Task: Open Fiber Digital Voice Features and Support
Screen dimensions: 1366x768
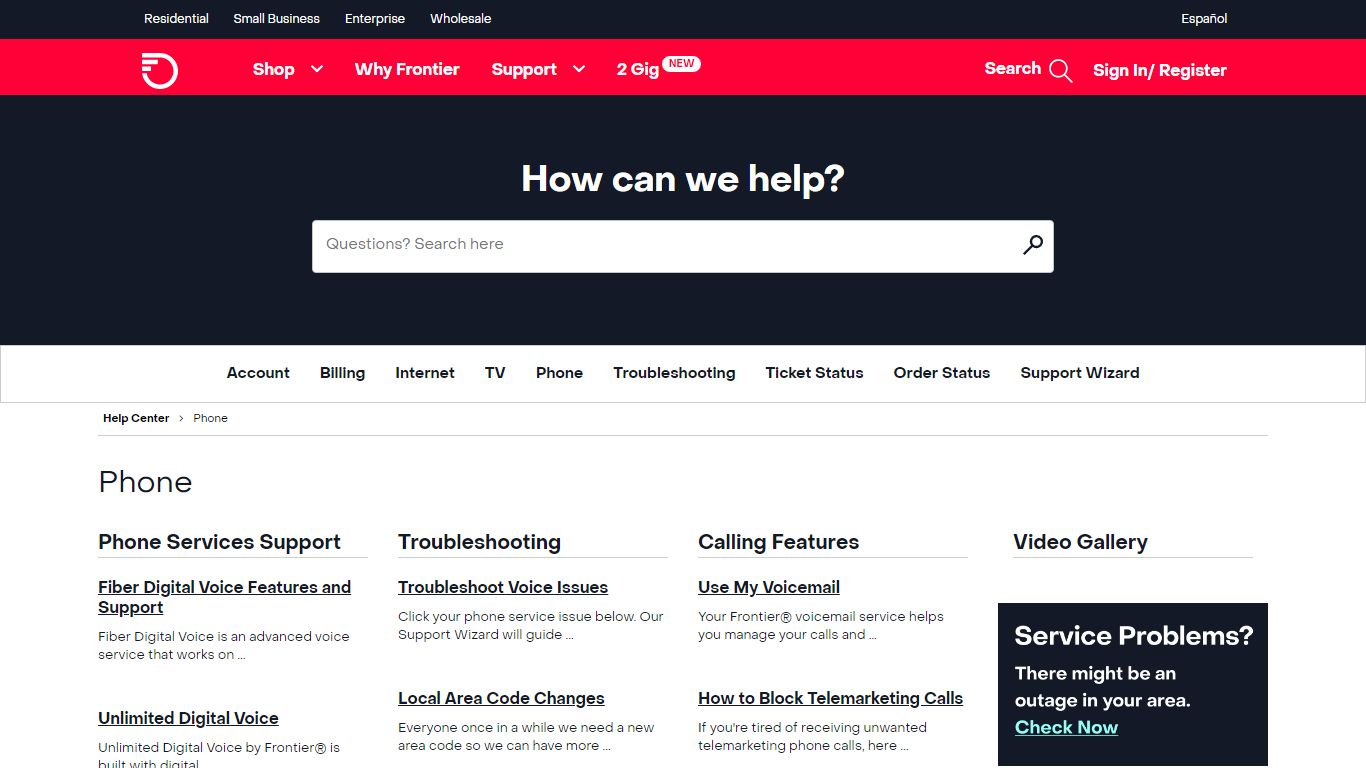Action: [x=224, y=597]
